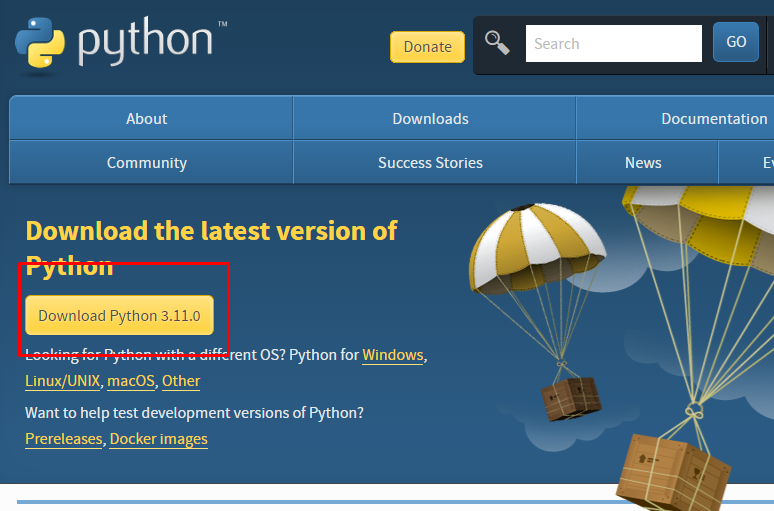The image size is (774, 511).
Task: Open the Documentation menu
Action: coord(714,118)
